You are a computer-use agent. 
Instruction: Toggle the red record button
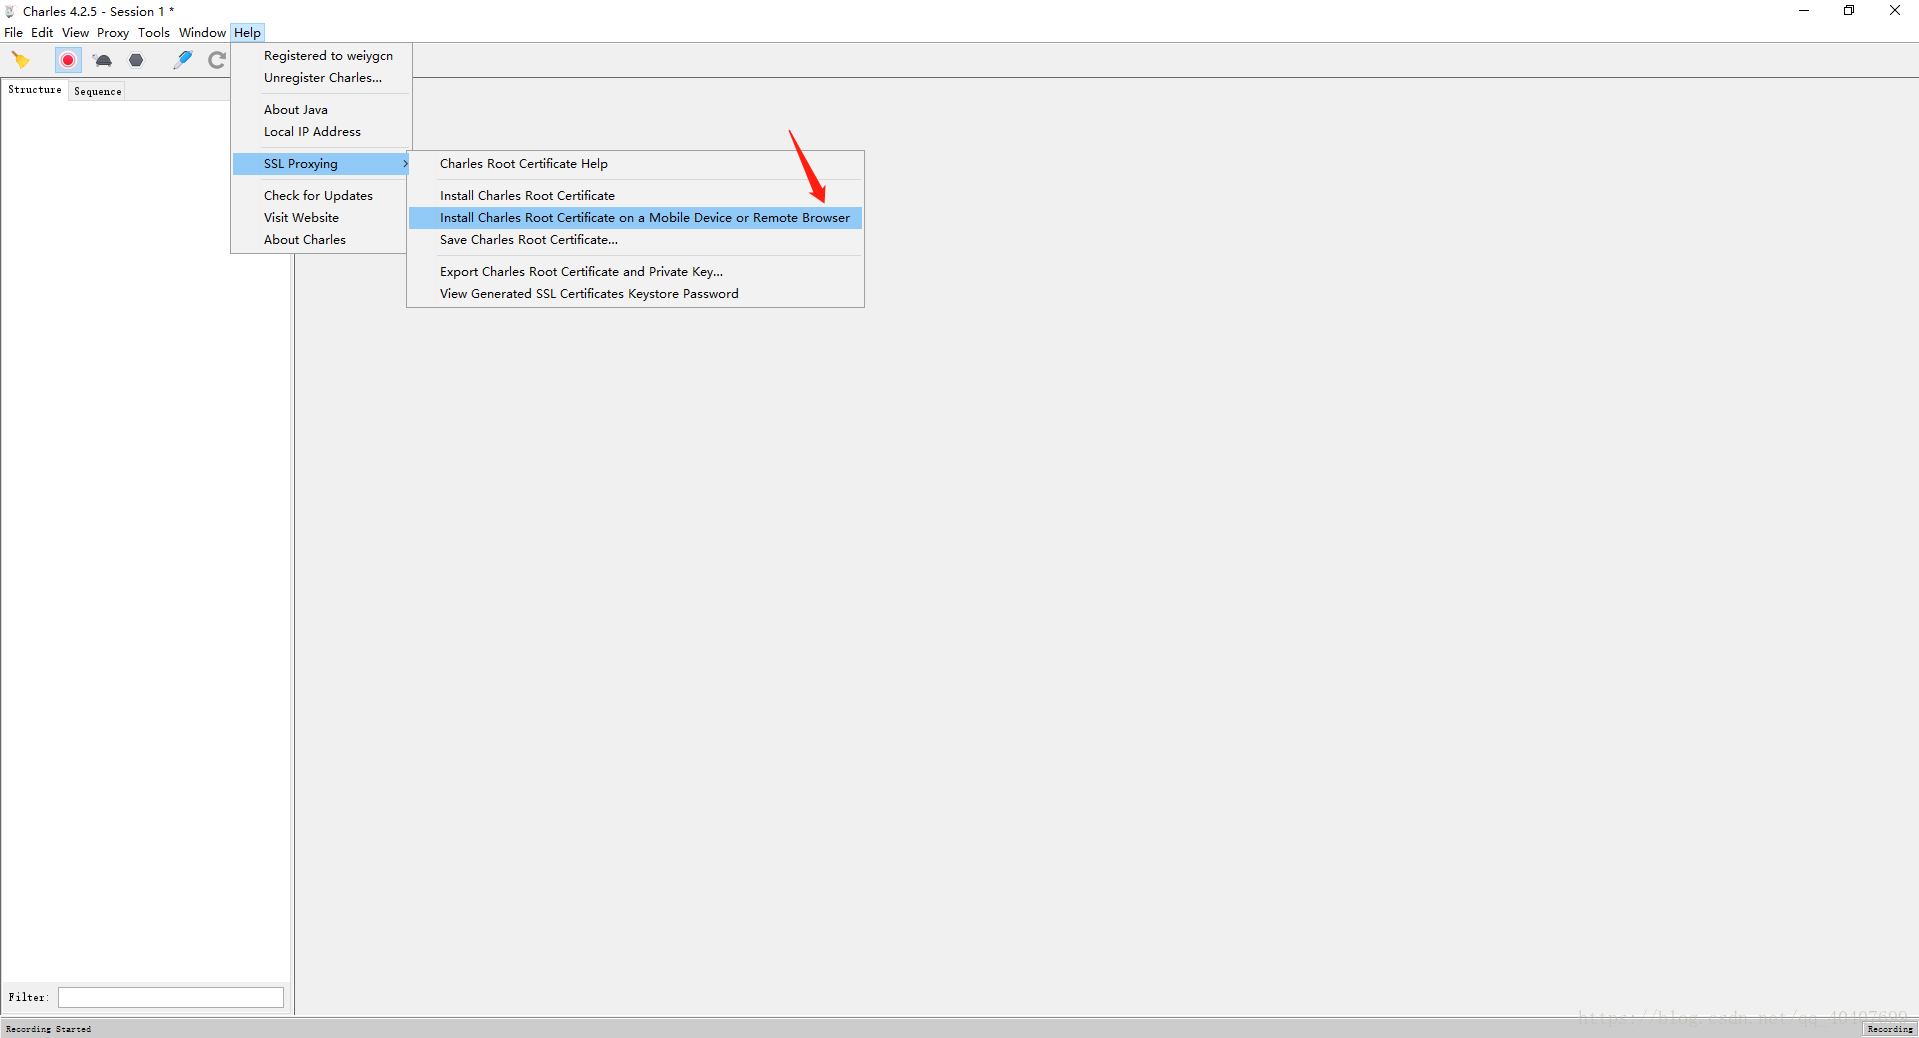[68, 60]
